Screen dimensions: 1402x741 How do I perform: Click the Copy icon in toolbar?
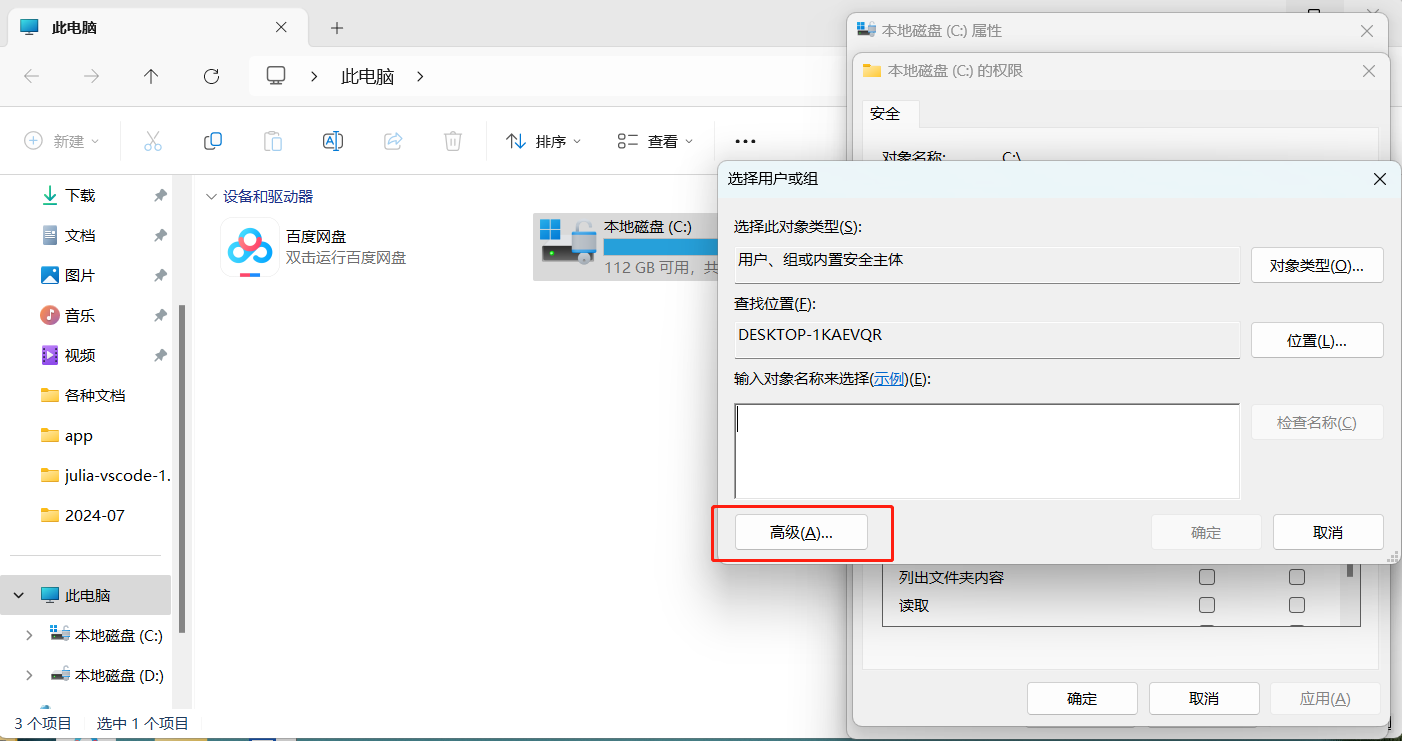click(212, 141)
